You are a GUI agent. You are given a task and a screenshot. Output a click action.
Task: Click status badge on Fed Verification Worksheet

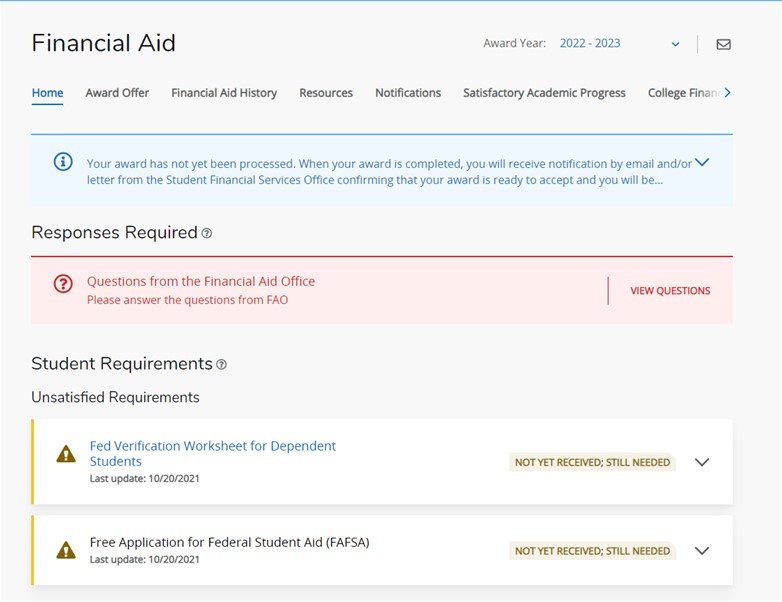coord(592,462)
